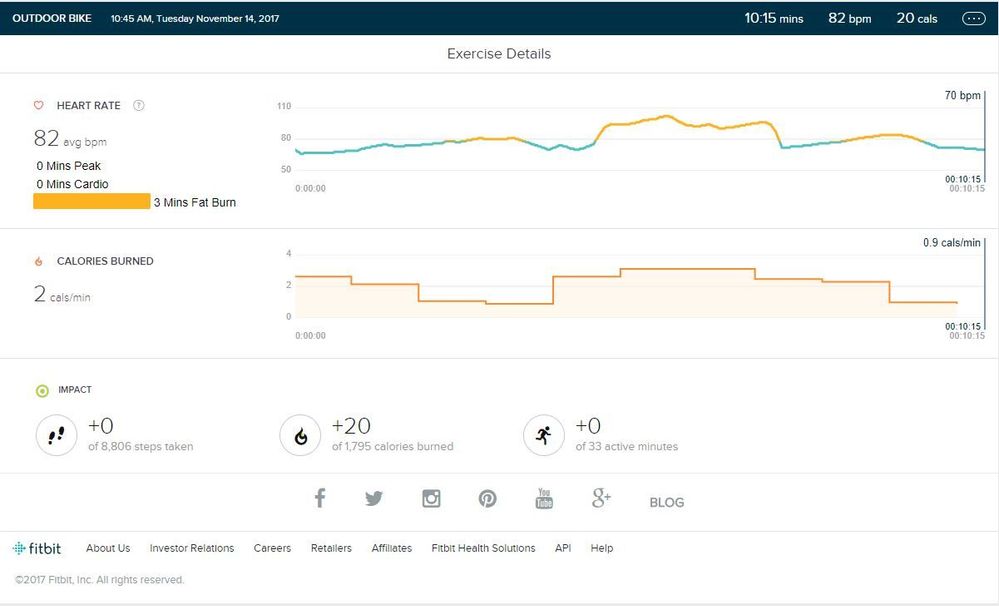Open Fitbit's Instagram page icon
This screenshot has width=999, height=606.
[431, 498]
